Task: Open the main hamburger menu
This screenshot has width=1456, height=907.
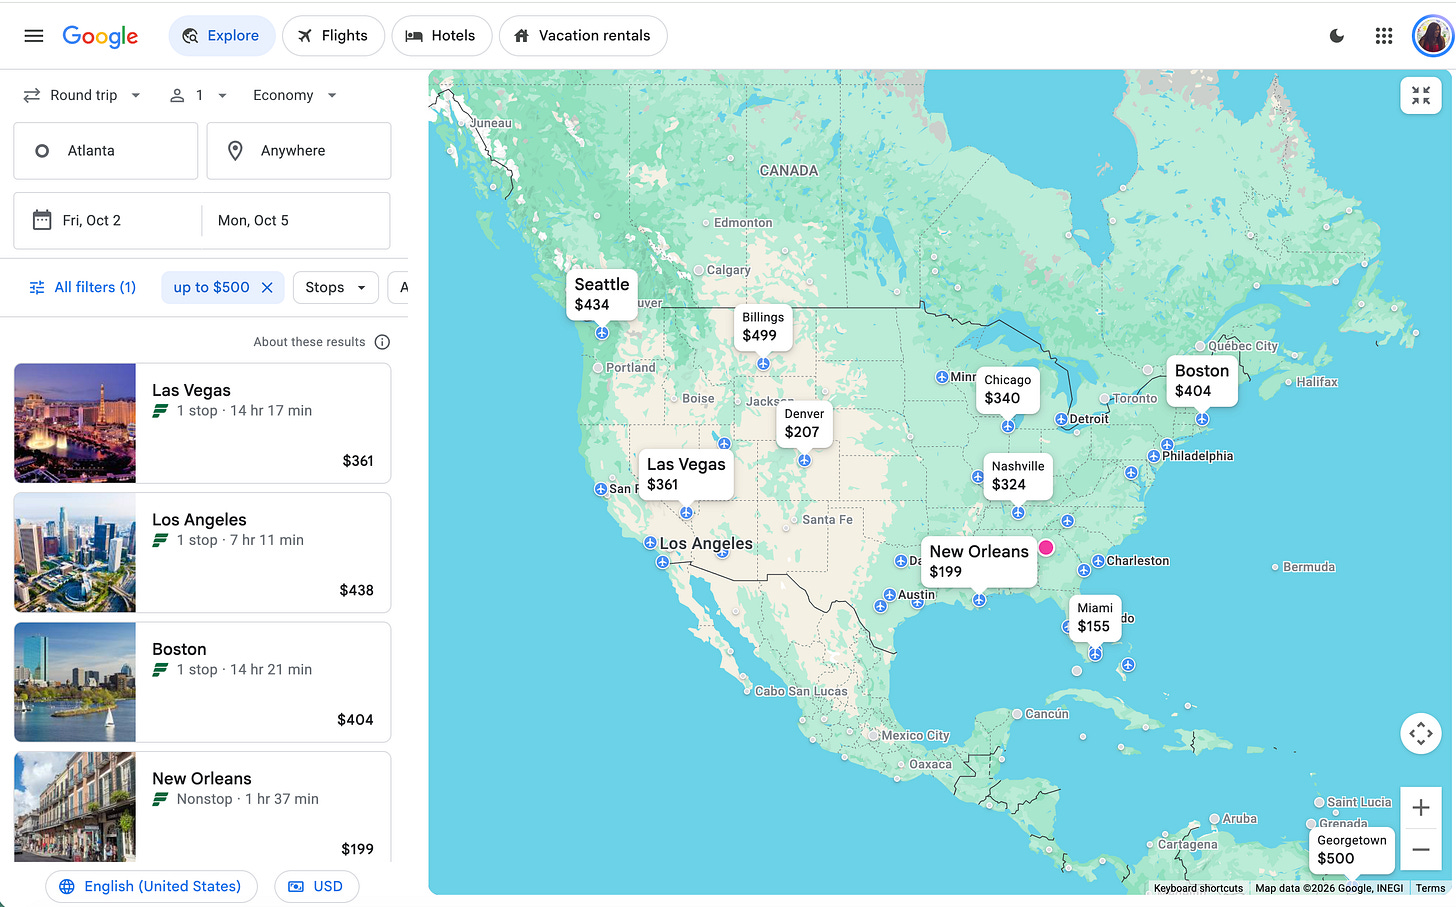Action: click(34, 36)
